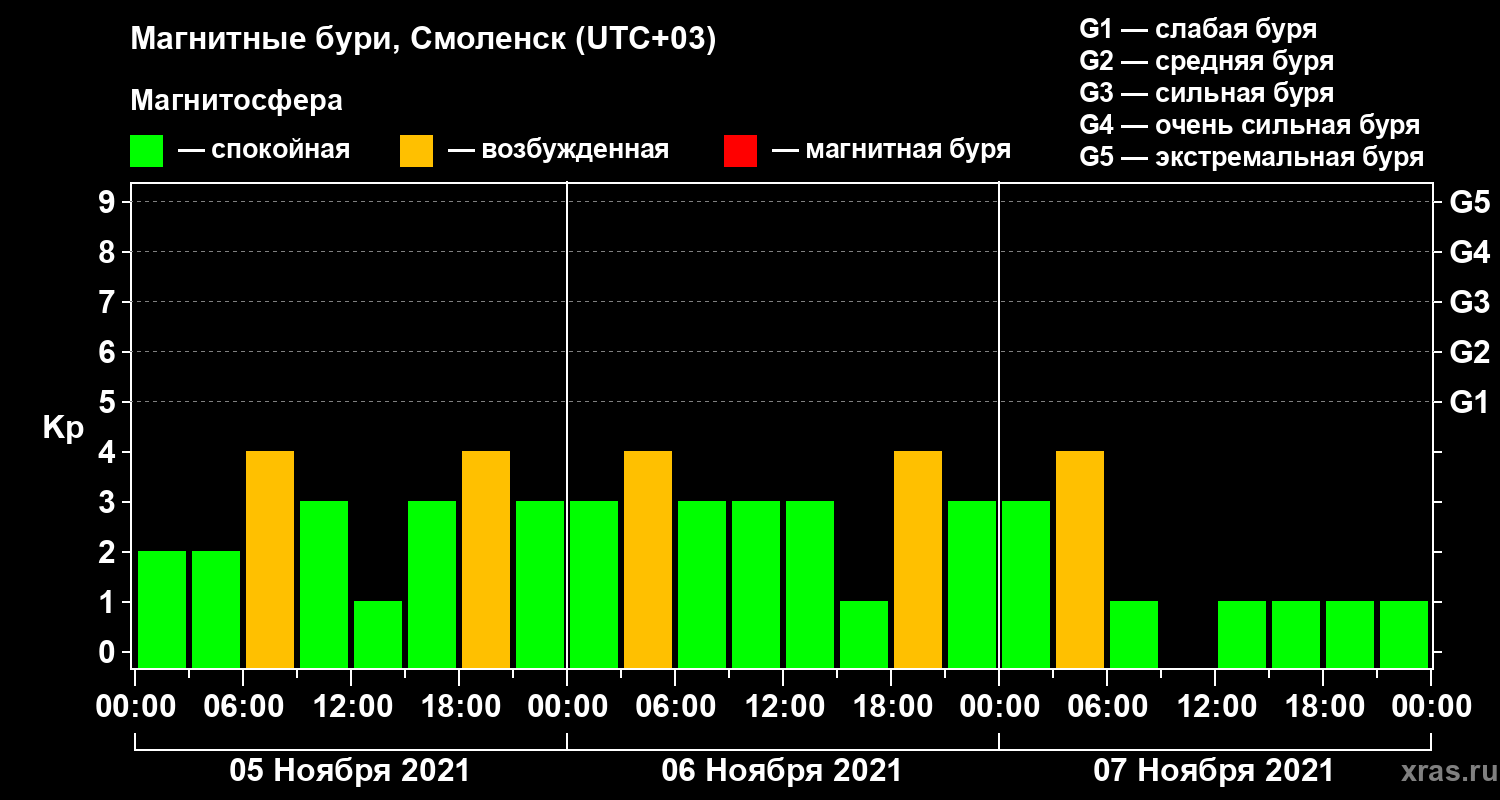Click the 06:00–09:00 Kp 1 bar on 07 Ноября
This screenshot has height=800, width=1500.
[1134, 634]
